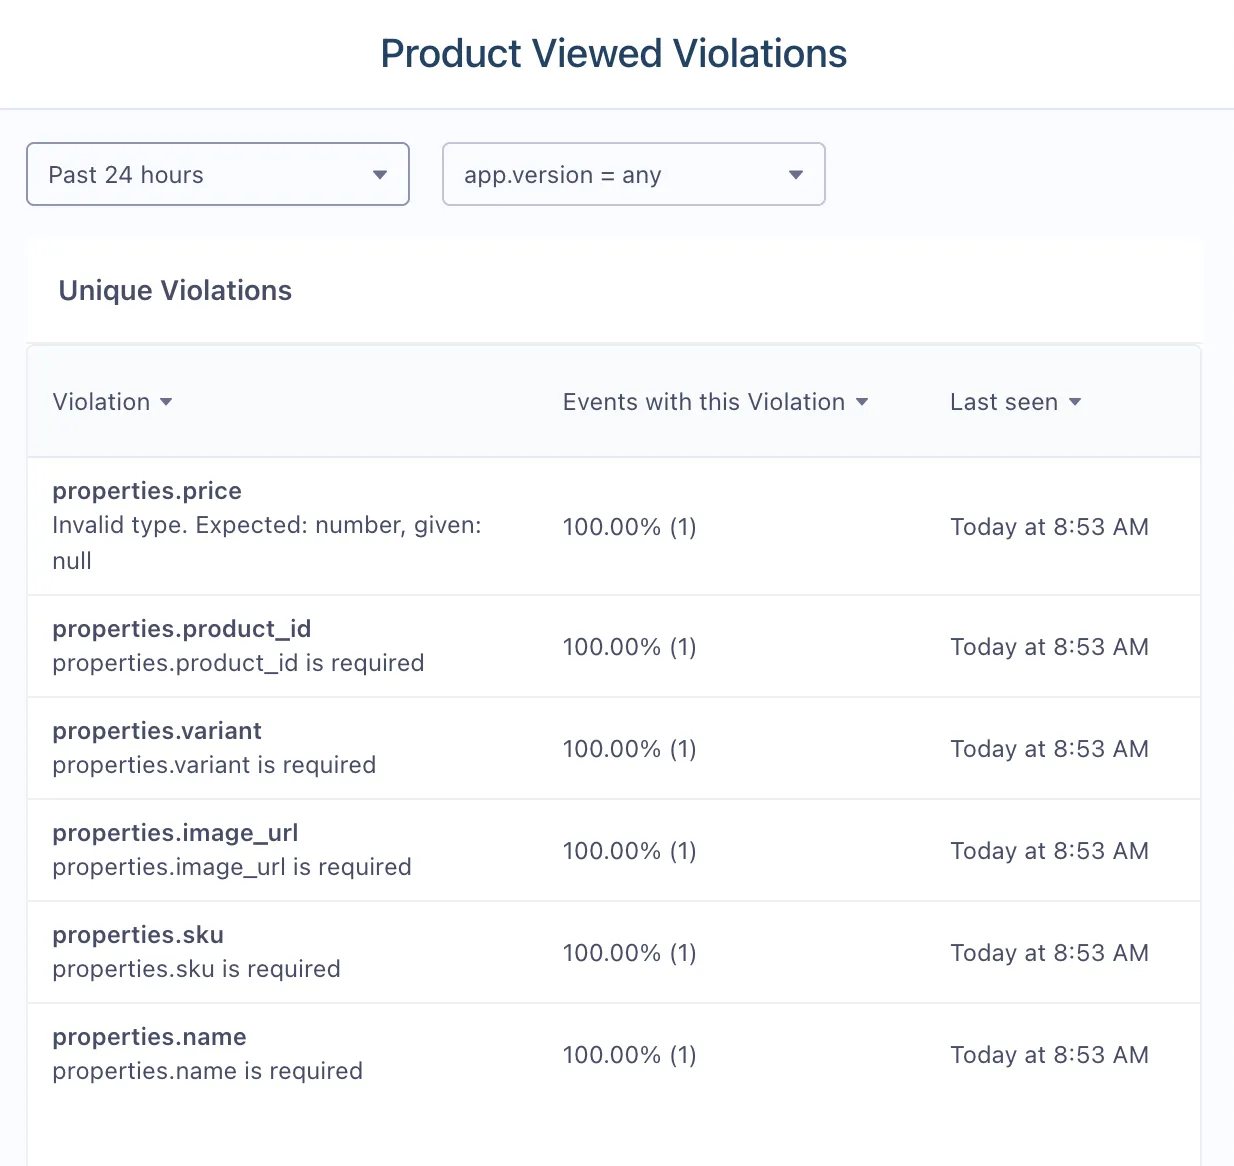This screenshot has height=1166, width=1234.
Task: Click 'properties.name is required' description
Action: [207, 1071]
